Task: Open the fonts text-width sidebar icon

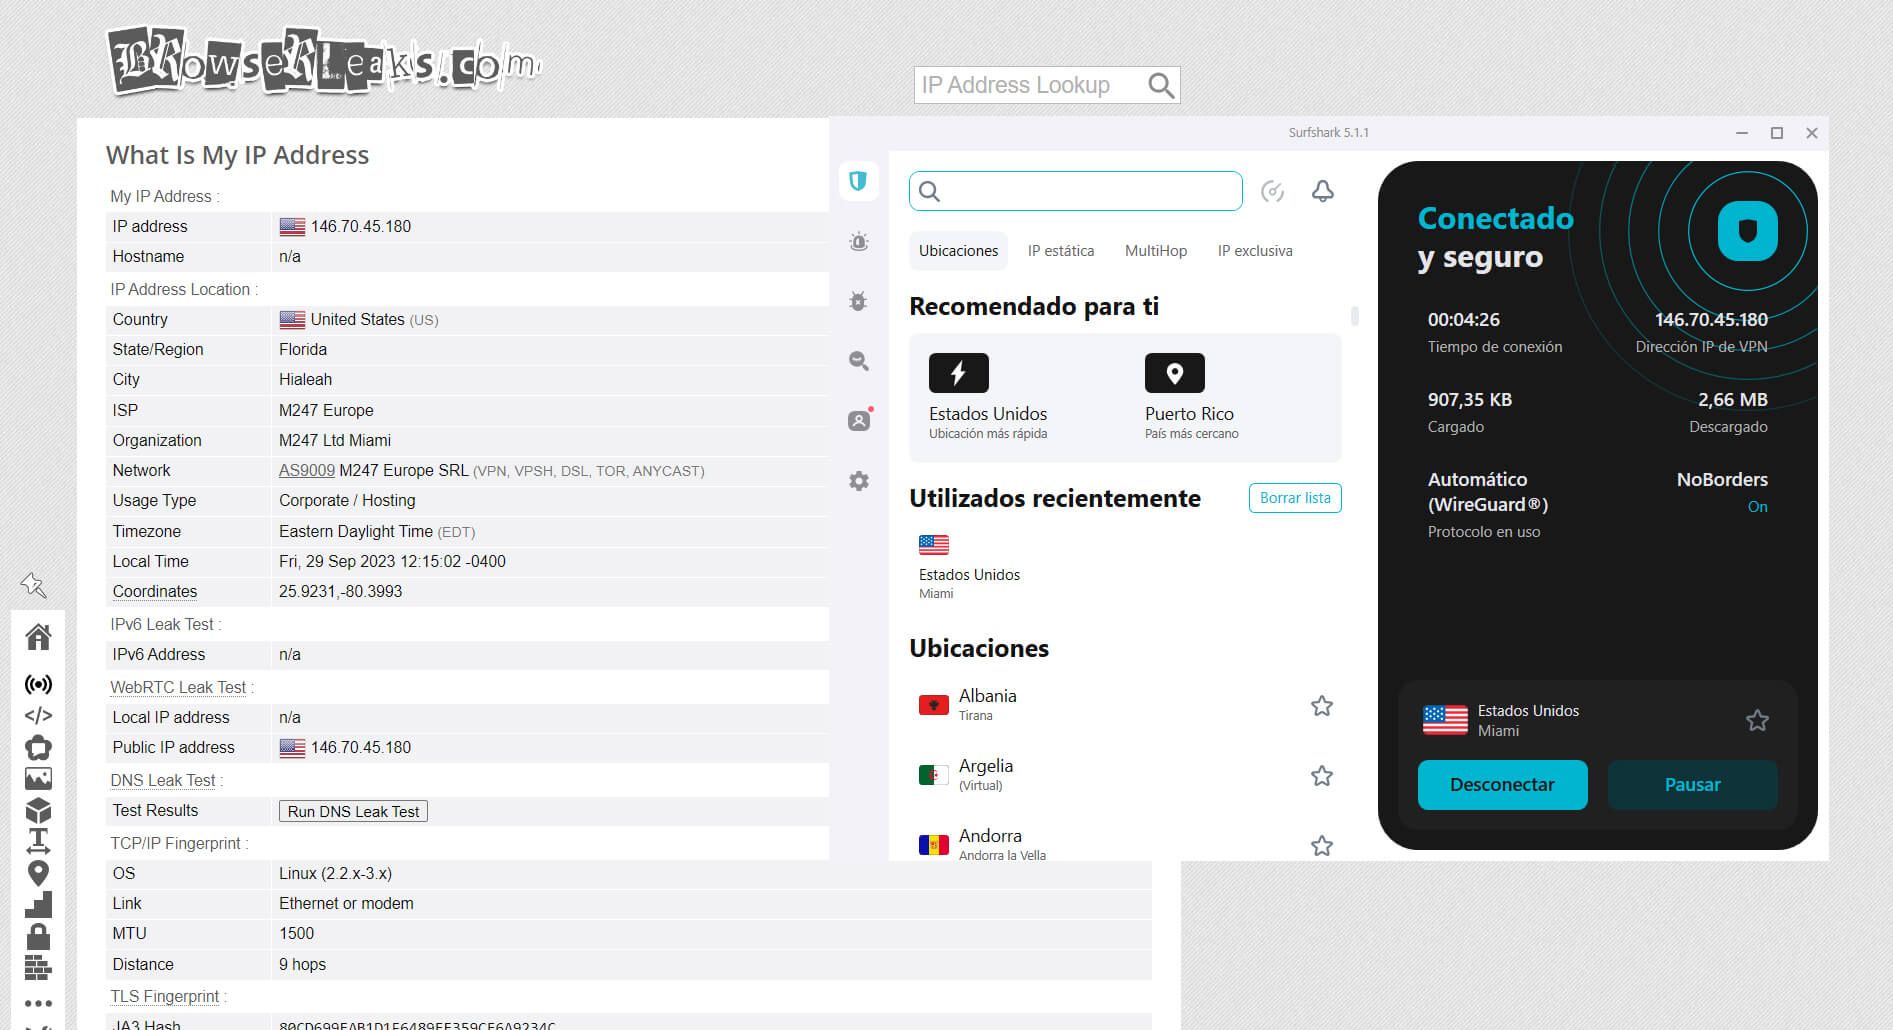Action: 38,841
